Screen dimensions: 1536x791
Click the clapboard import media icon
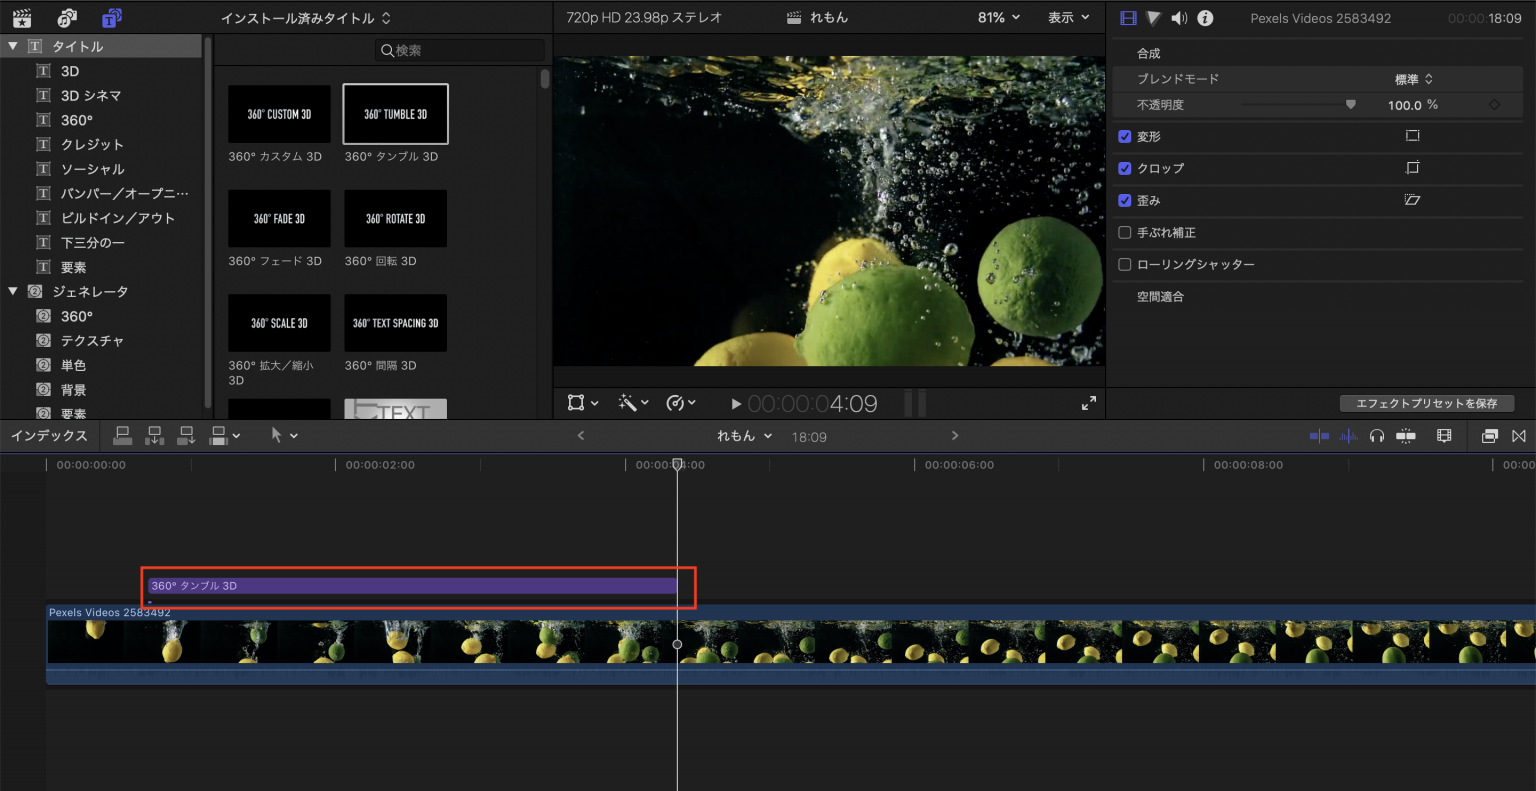(x=22, y=17)
